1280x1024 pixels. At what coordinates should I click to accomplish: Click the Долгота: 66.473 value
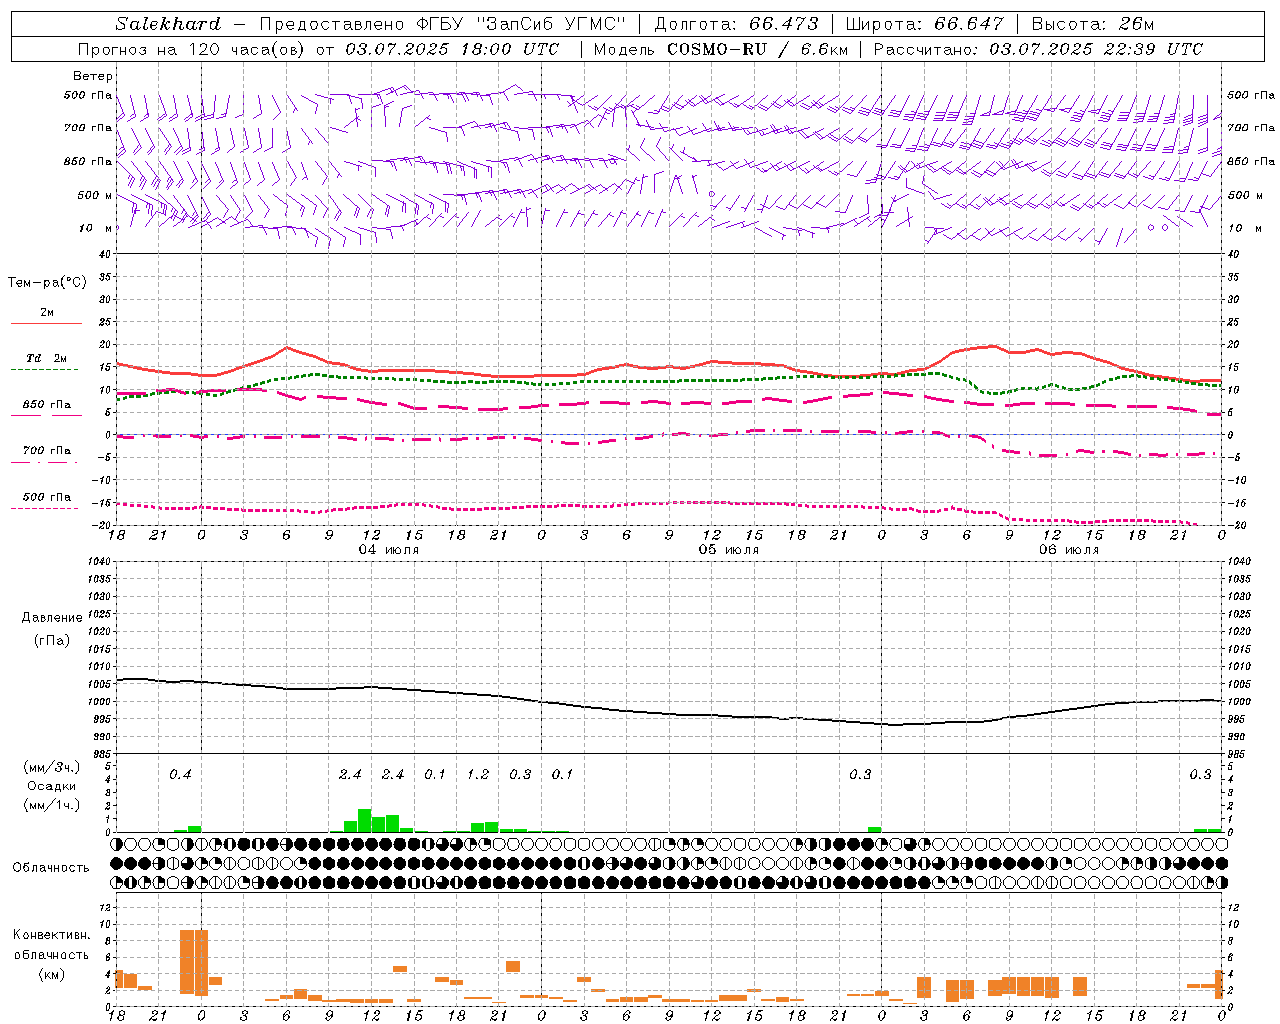tap(736, 24)
